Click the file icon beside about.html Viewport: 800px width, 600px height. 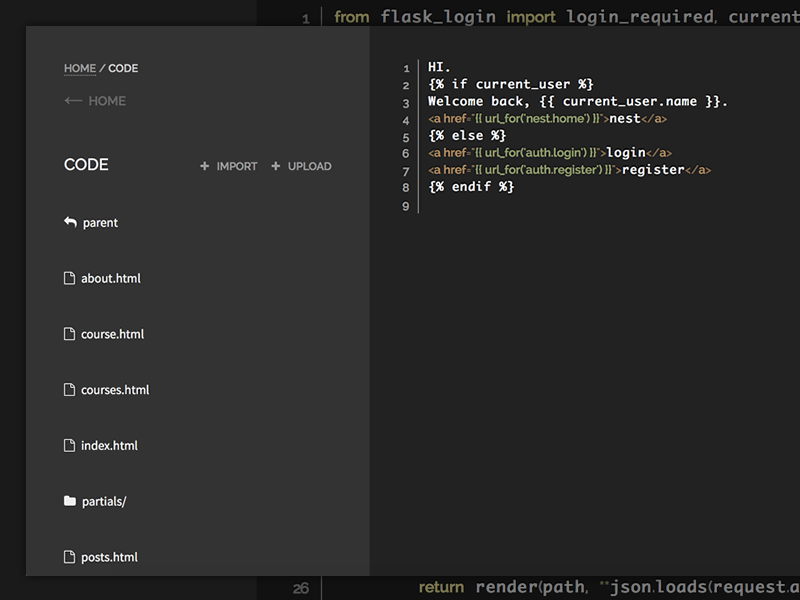(68, 278)
